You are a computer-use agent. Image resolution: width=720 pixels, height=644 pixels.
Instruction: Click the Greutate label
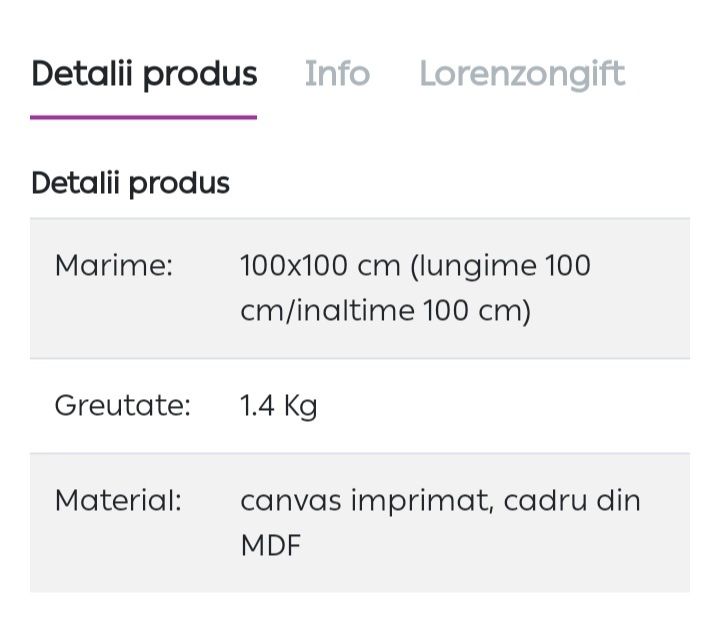click(x=123, y=406)
